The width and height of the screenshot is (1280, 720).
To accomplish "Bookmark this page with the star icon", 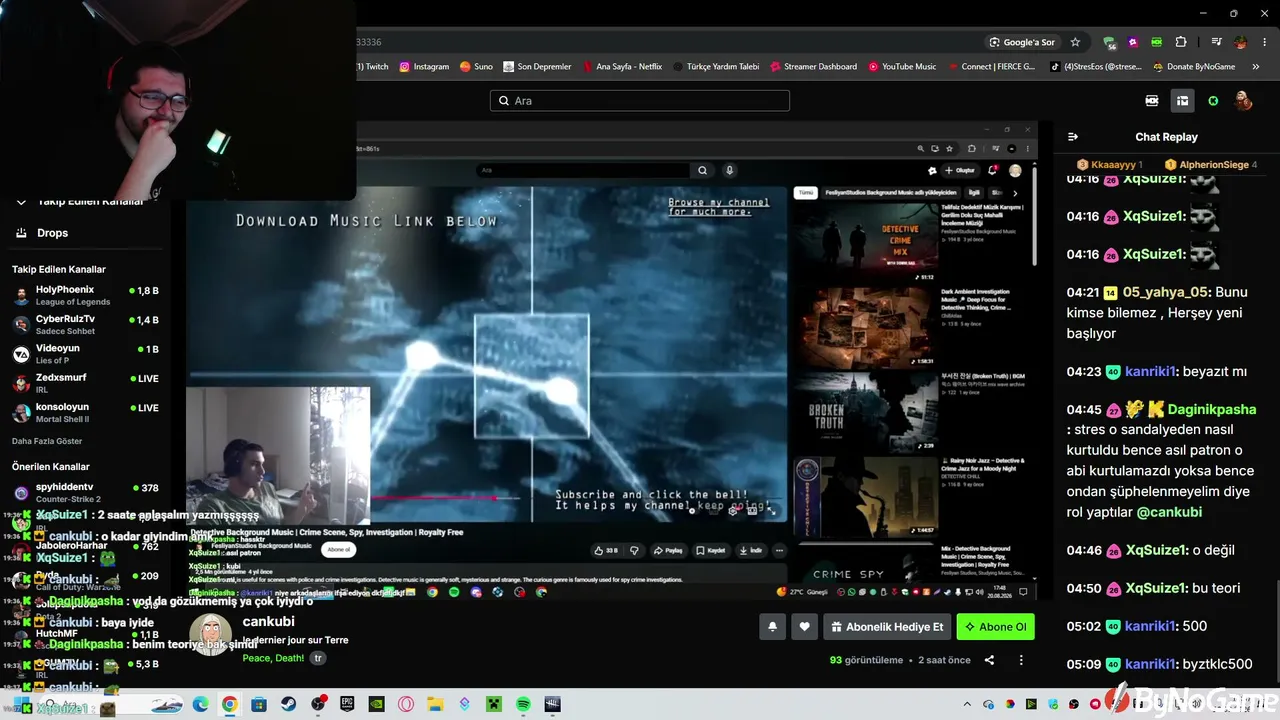I will click(x=1075, y=42).
